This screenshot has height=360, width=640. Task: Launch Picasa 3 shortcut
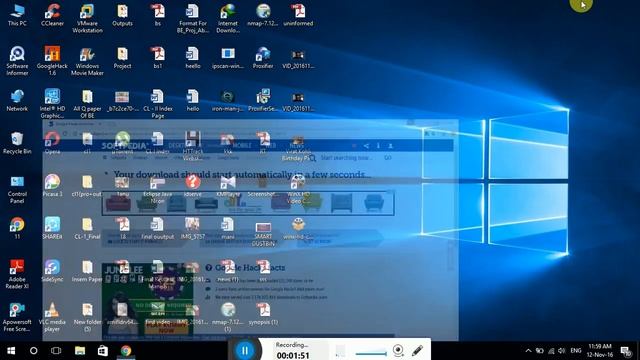[x=52, y=186]
